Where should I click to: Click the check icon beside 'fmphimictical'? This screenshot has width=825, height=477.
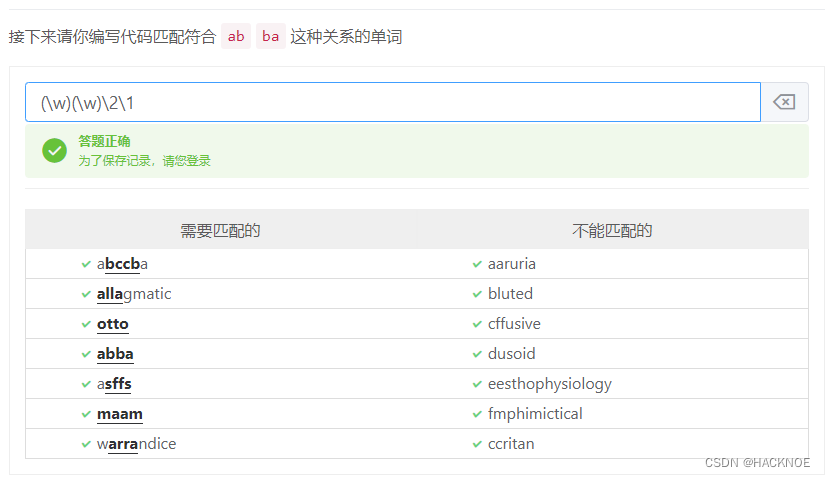[x=477, y=414]
